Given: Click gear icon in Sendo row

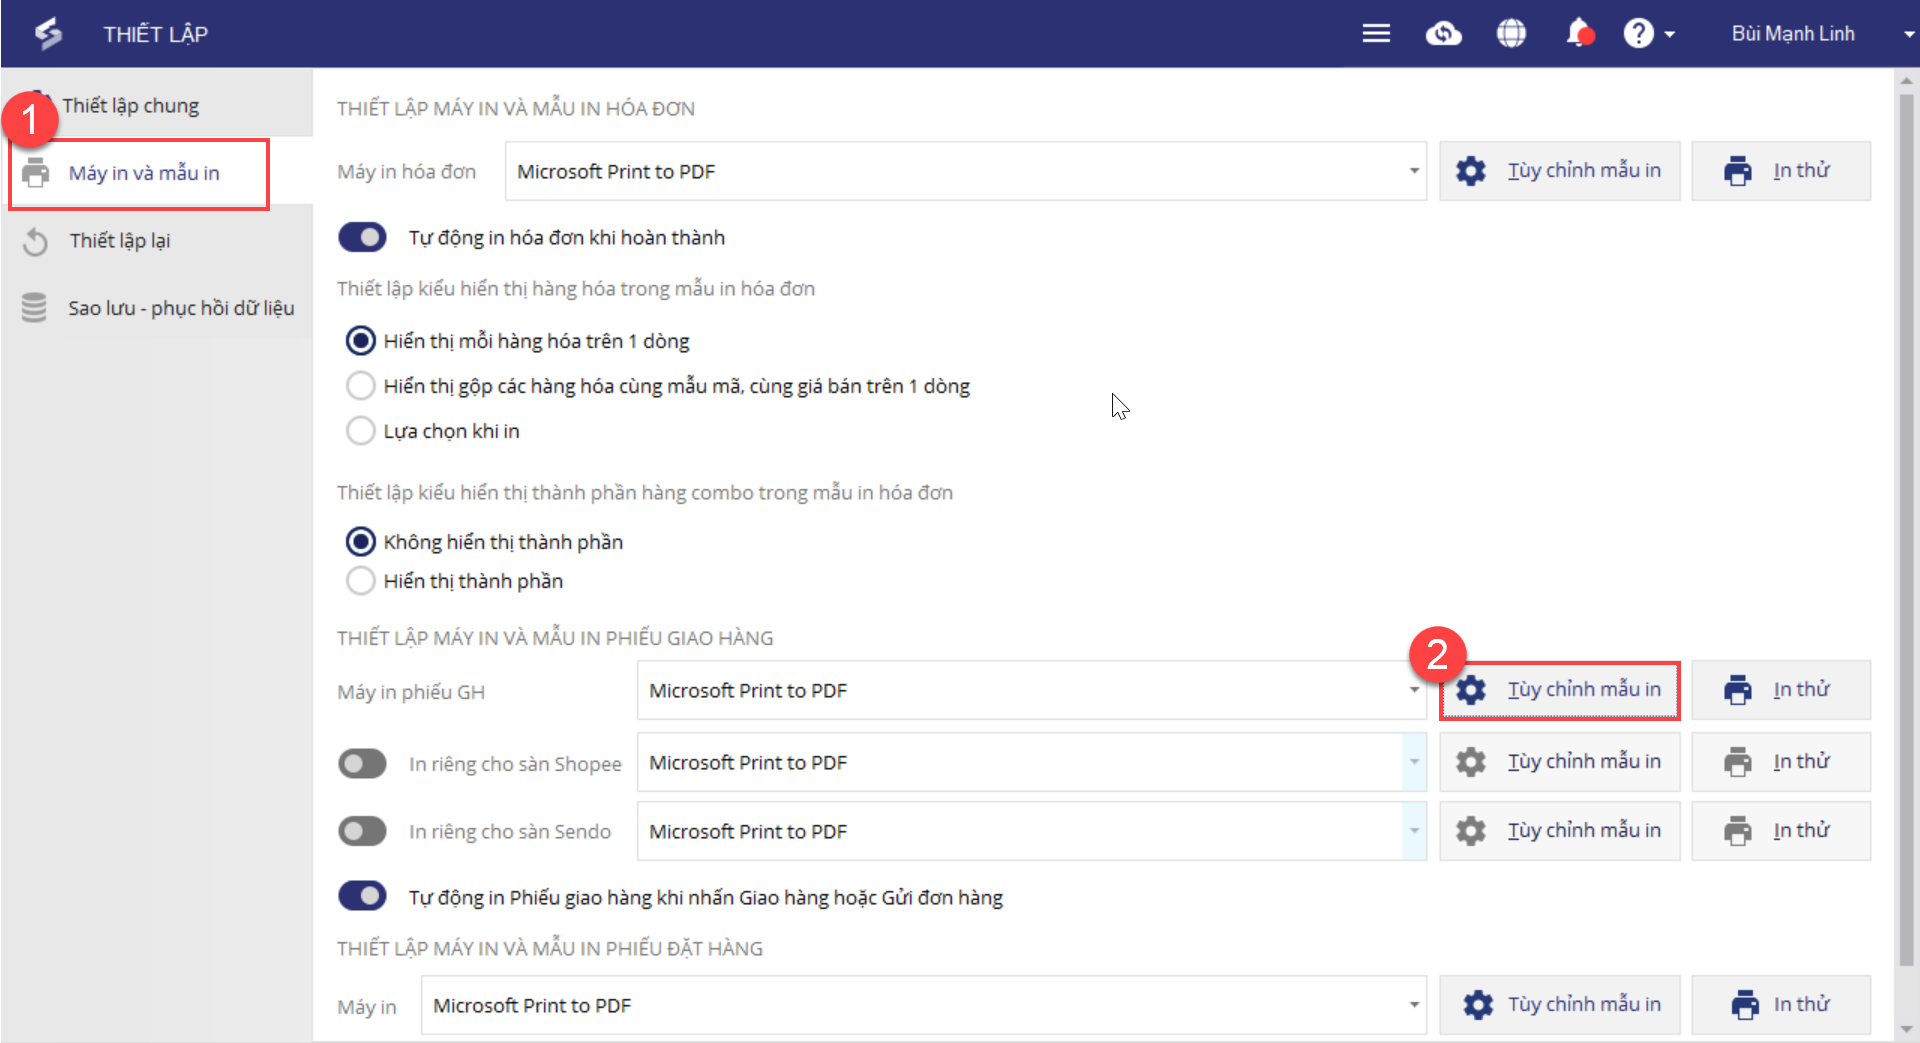Looking at the screenshot, I should click(x=1471, y=831).
